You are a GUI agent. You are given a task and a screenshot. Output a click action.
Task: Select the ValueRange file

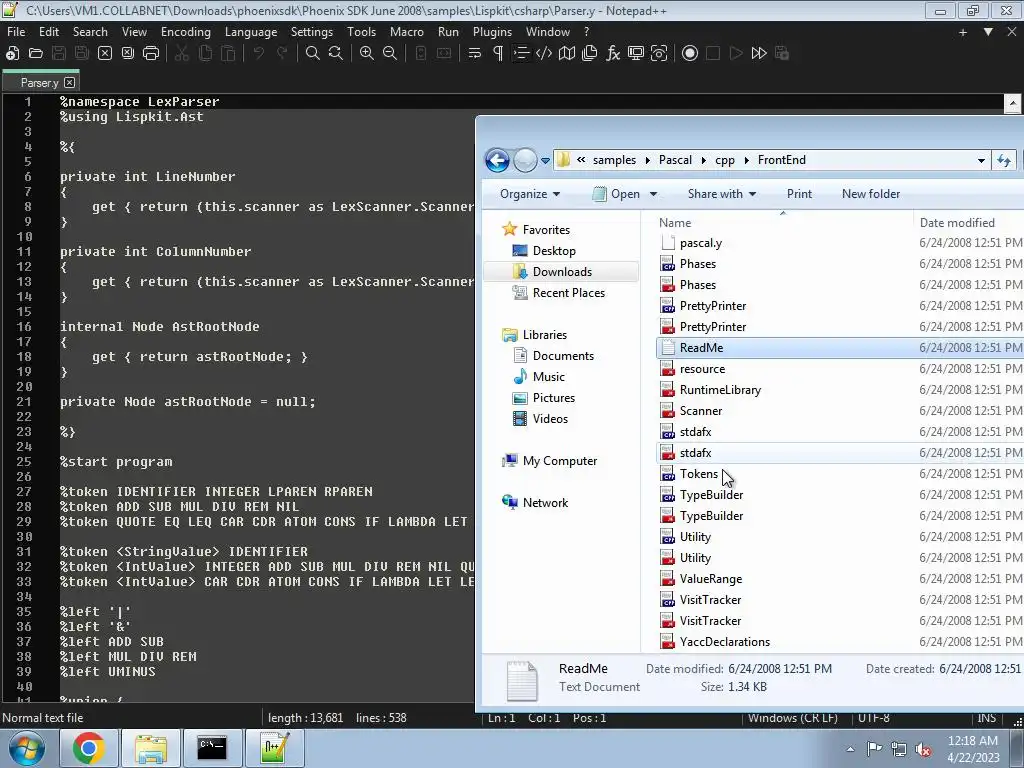(711, 579)
